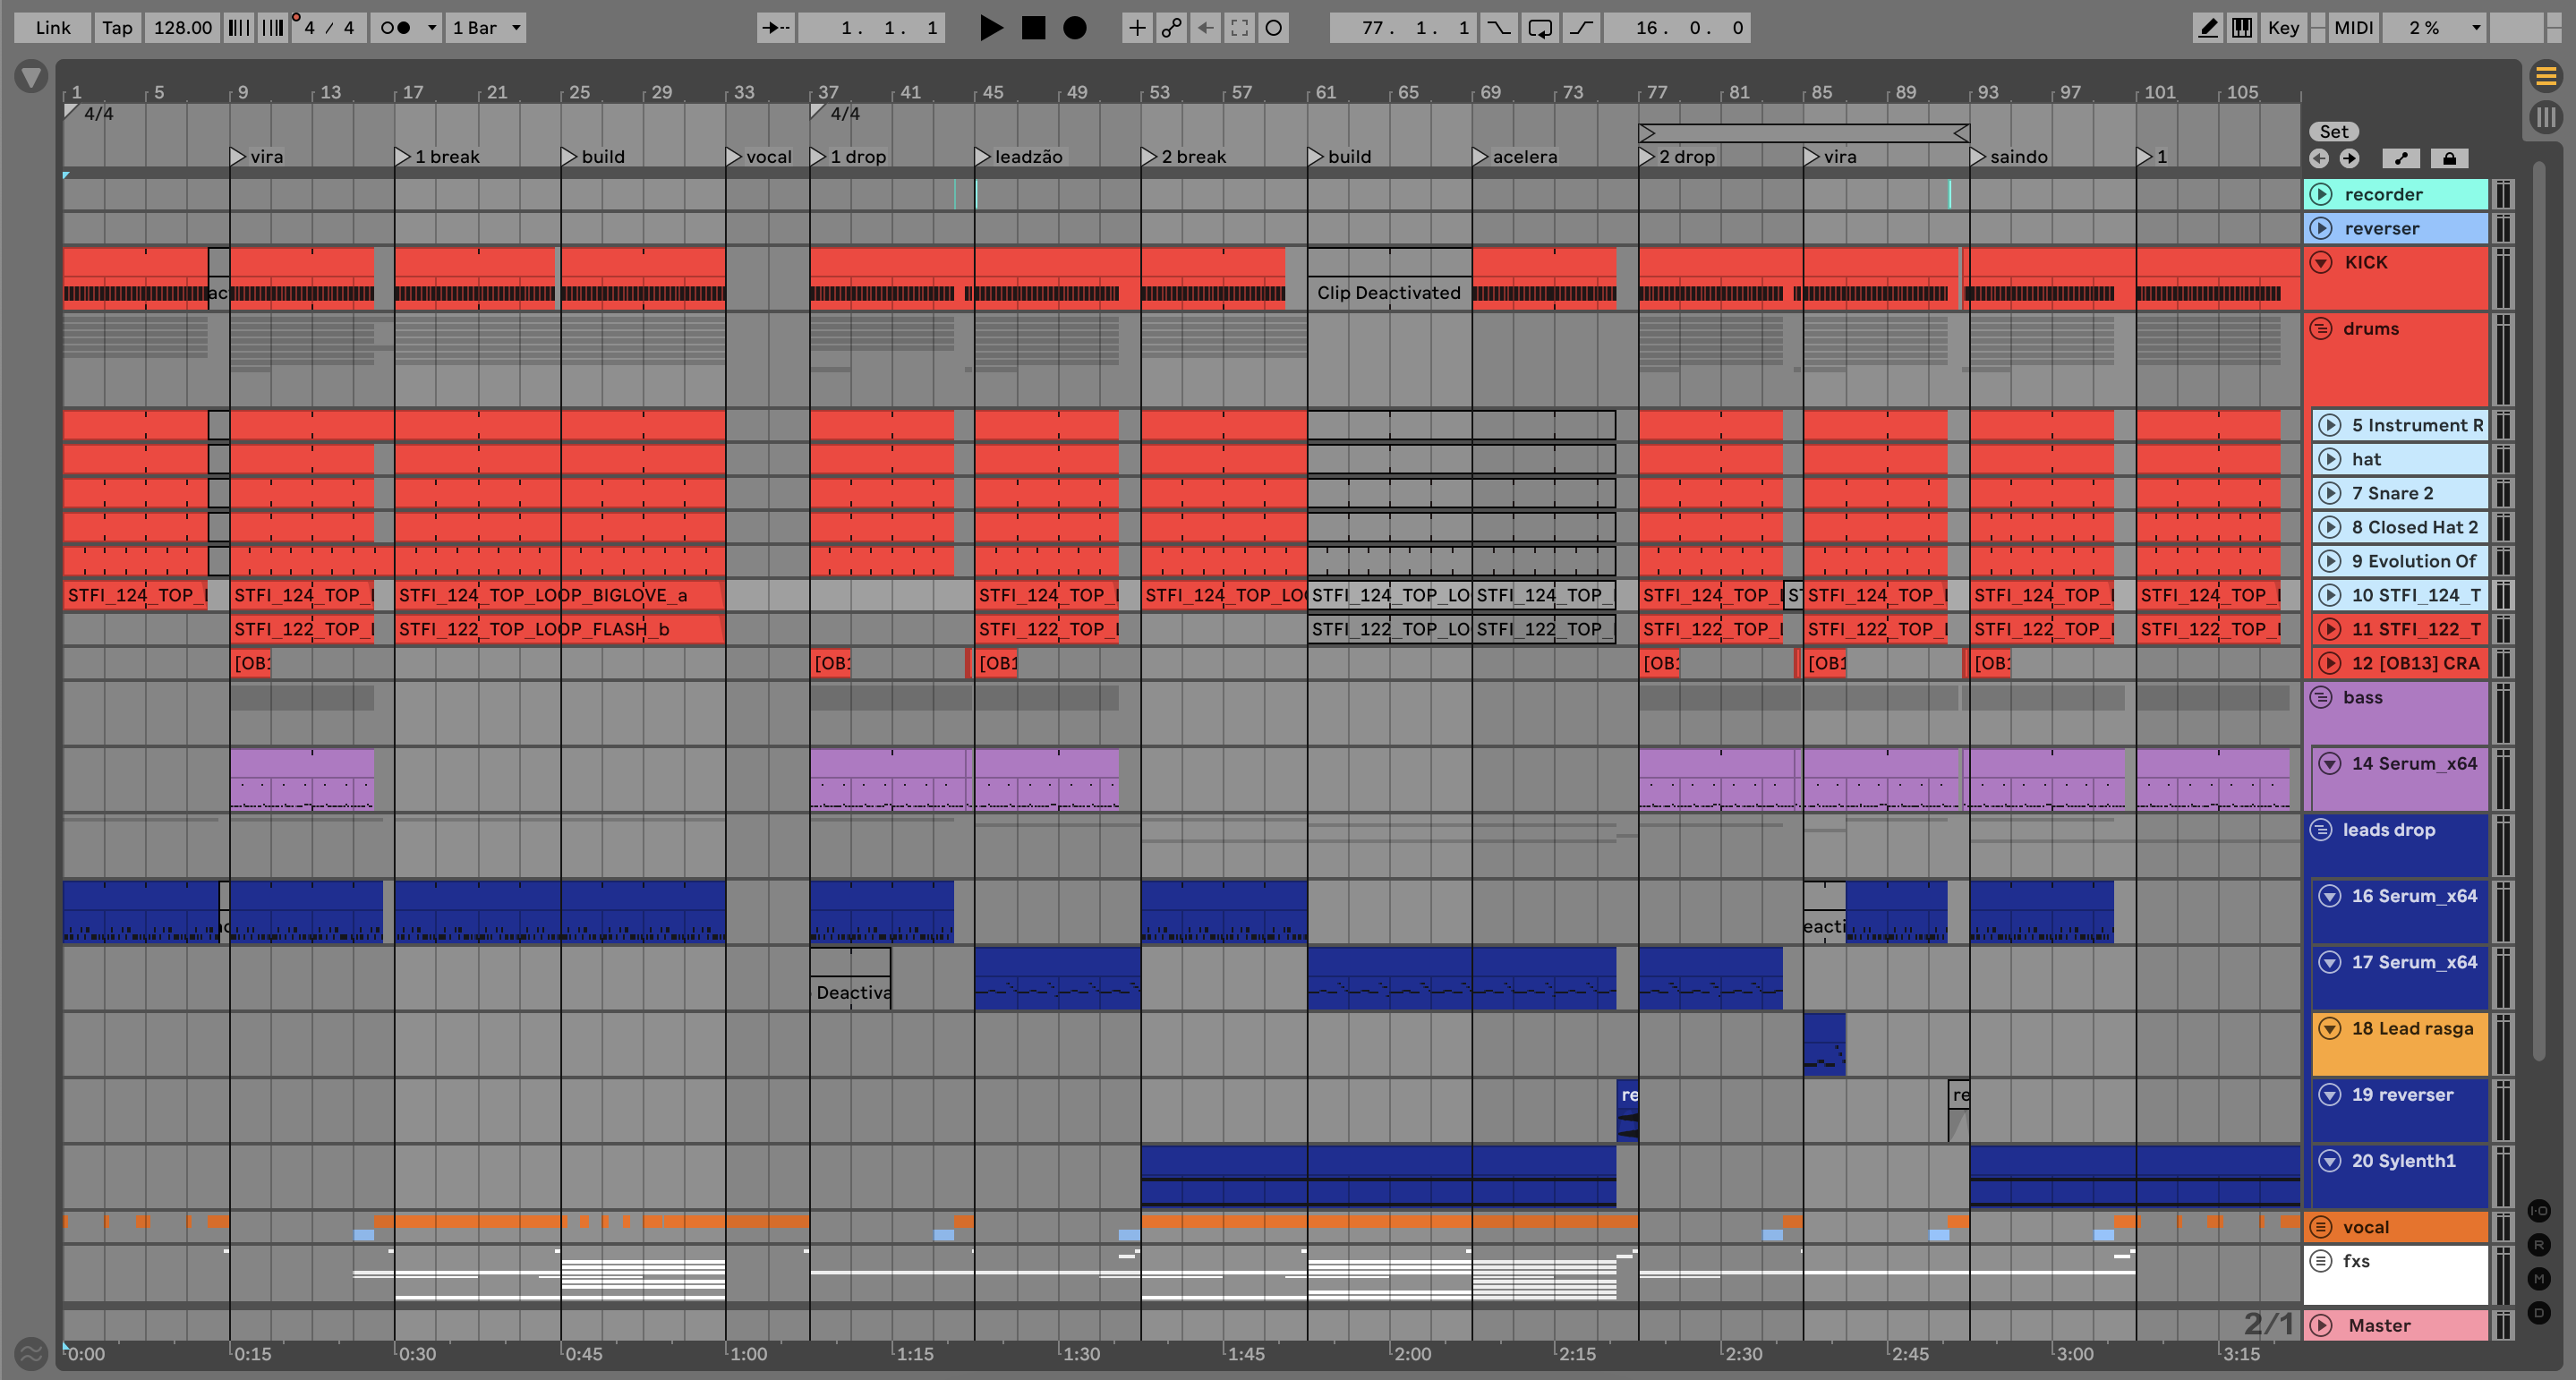2576x1380 pixels.
Task: Toggle the arrangement Loop switch
Action: click(1540, 28)
